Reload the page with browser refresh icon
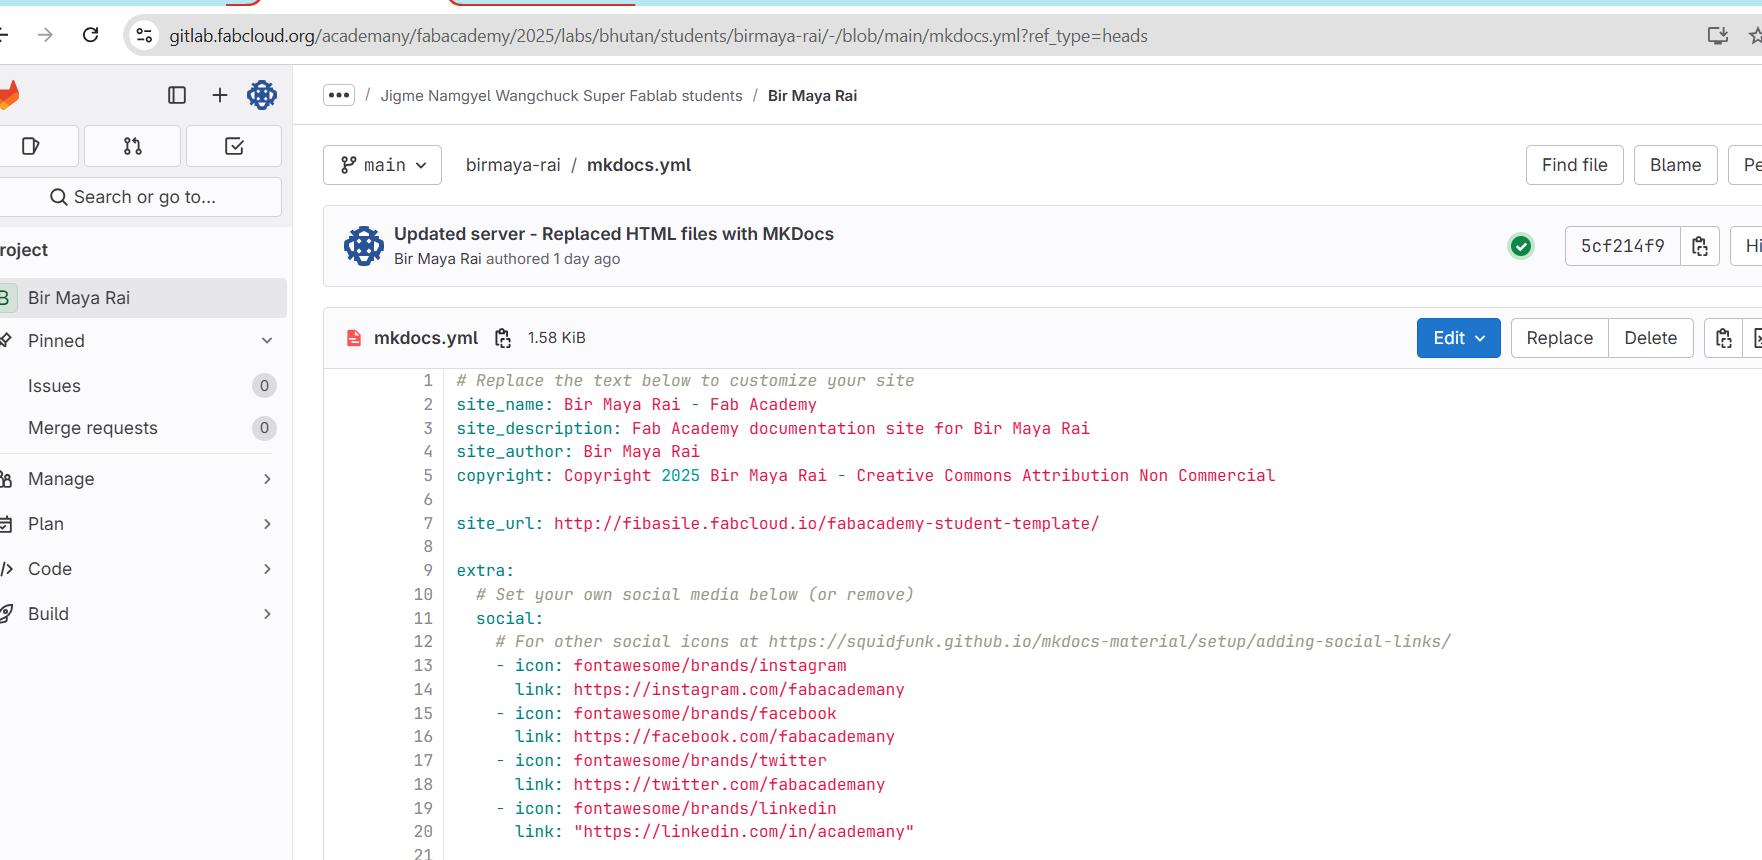Screen dimensions: 1762x860 (x=90, y=35)
